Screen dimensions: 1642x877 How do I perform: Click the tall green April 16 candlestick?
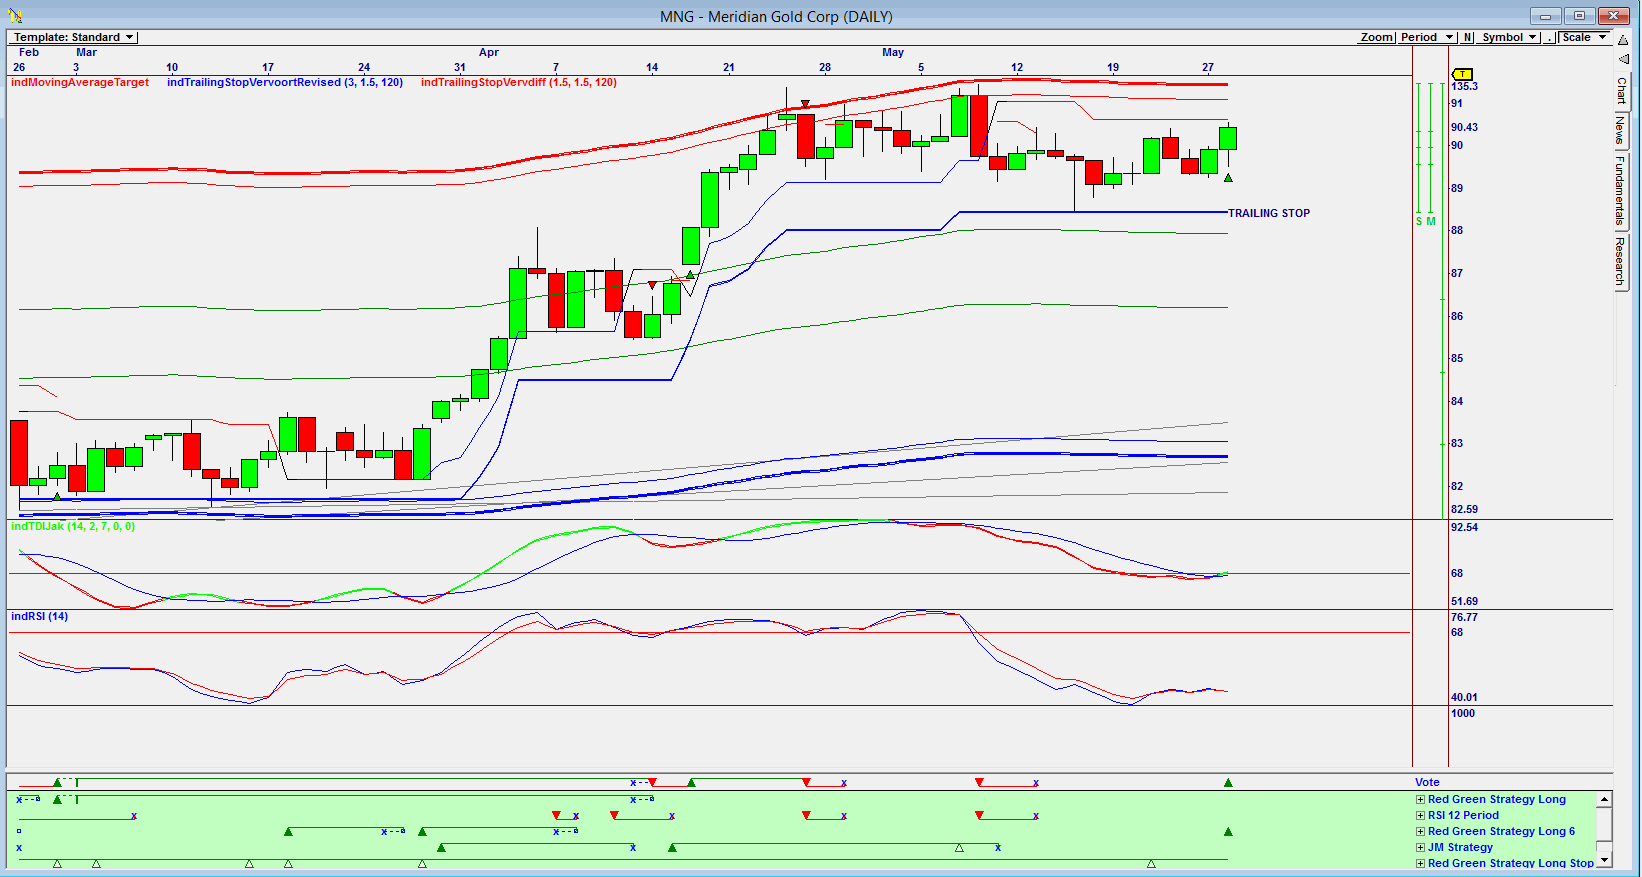pyautogui.click(x=690, y=245)
